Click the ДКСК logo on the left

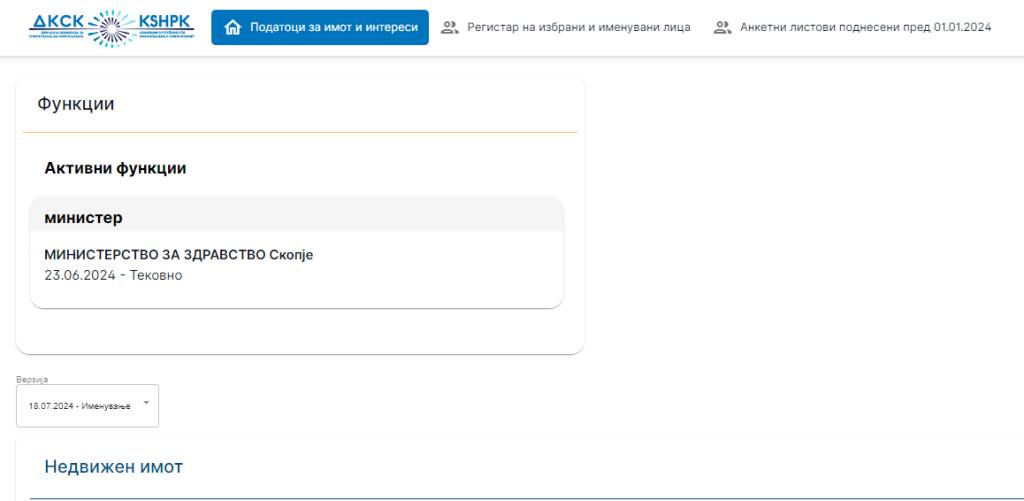click(58, 22)
